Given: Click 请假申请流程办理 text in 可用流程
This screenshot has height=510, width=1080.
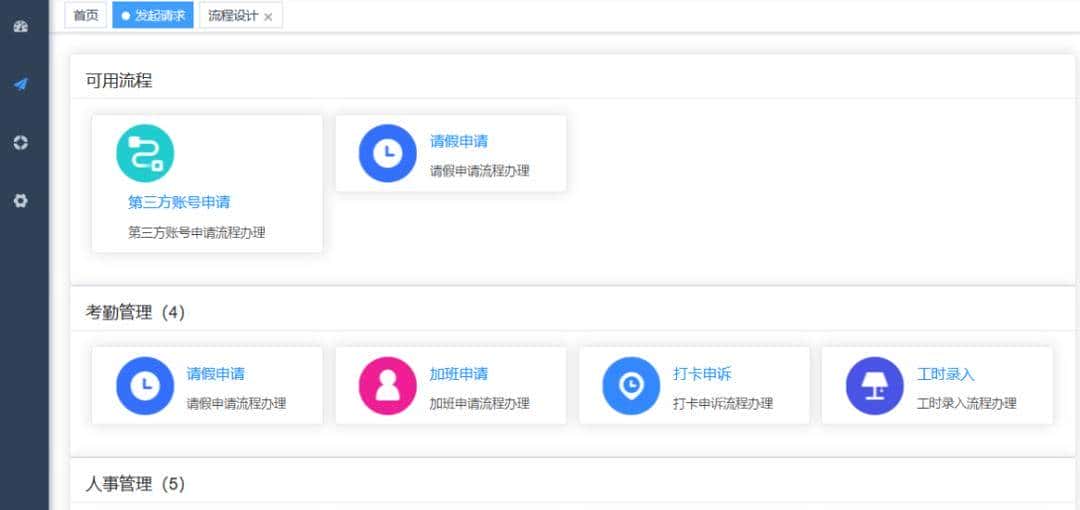Looking at the screenshot, I should [x=479, y=171].
